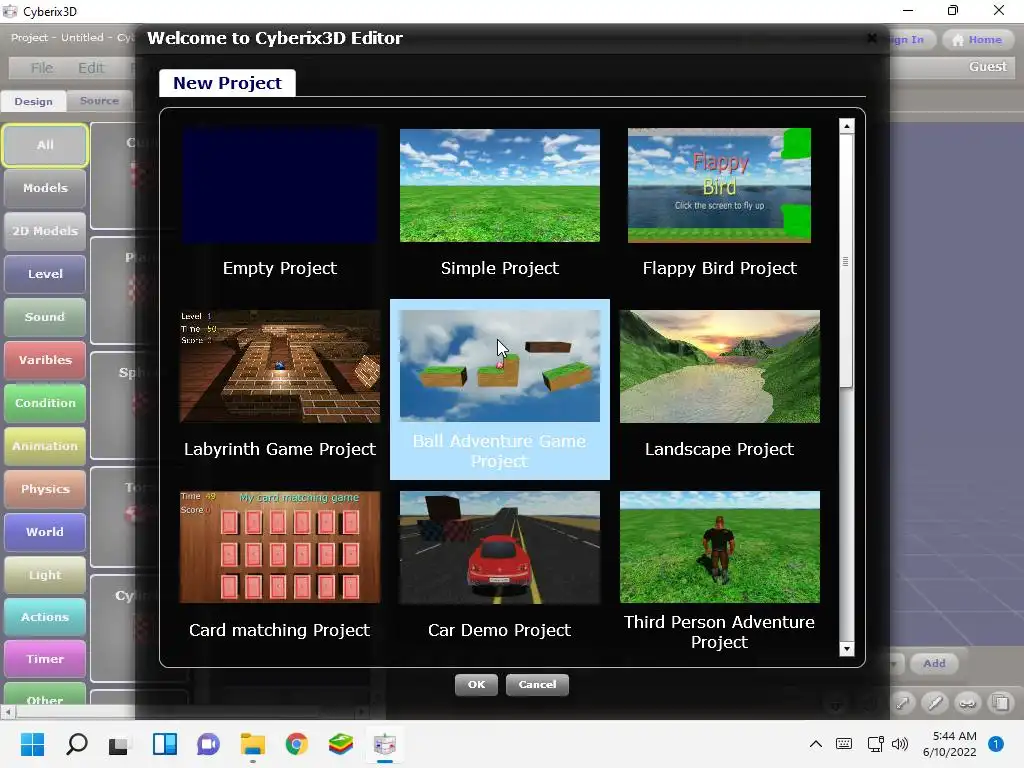Select the Animation category button
This screenshot has height=768, width=1024.
[x=45, y=446]
